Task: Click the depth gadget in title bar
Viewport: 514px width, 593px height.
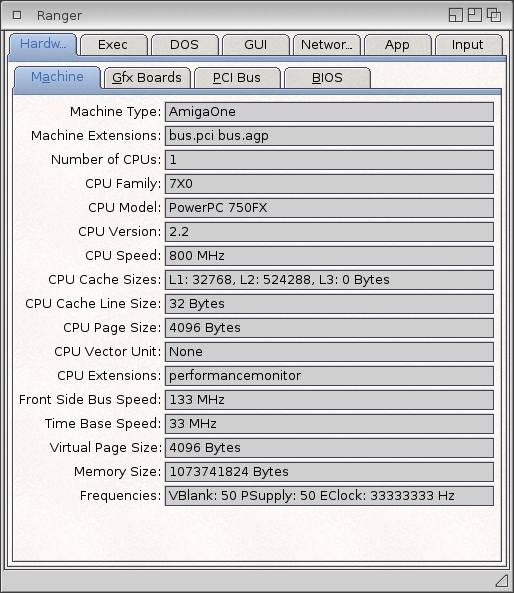Action: (x=494, y=15)
